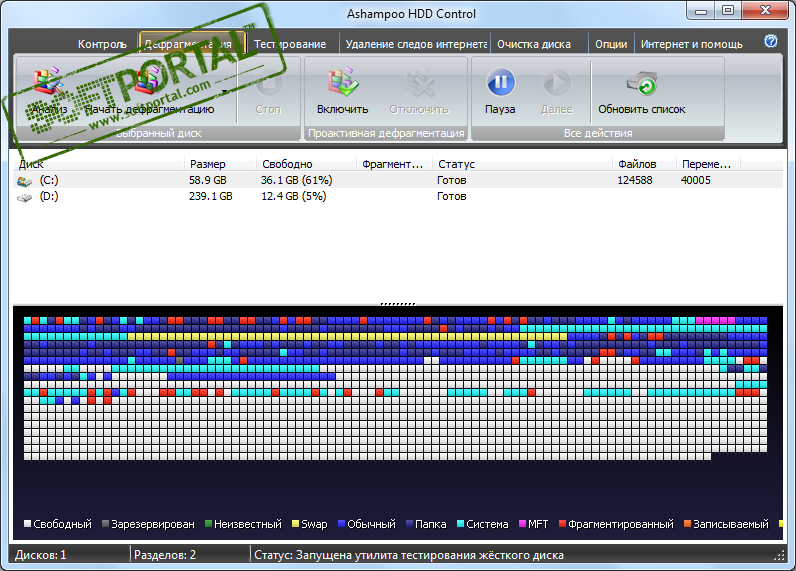The height and width of the screenshot is (571, 796).
Task: Click the 12.4 GB (5%) free value
Action: (293, 196)
